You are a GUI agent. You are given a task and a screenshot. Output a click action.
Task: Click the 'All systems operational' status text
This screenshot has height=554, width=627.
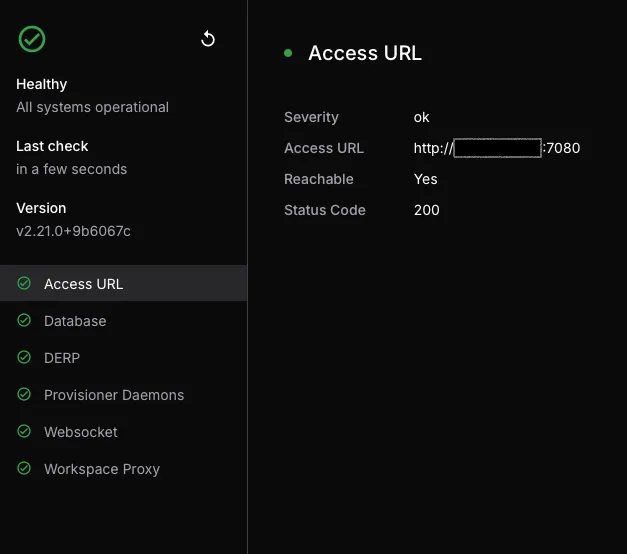click(x=92, y=107)
